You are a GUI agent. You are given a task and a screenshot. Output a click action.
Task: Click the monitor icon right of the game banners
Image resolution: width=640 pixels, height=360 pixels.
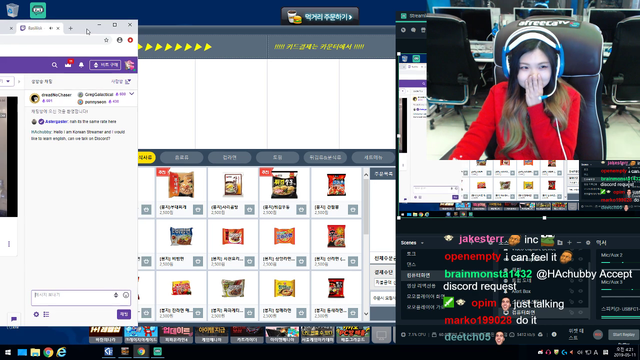[382, 336]
